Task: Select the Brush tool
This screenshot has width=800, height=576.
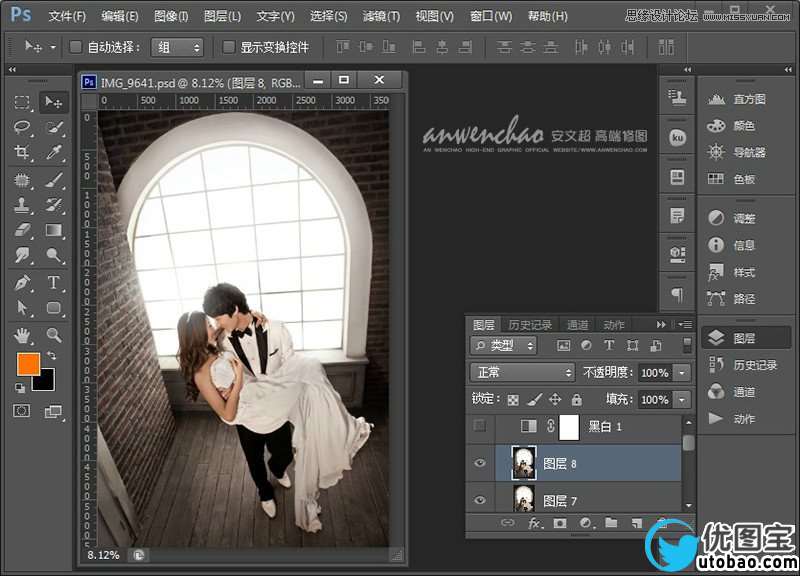Action: point(53,180)
